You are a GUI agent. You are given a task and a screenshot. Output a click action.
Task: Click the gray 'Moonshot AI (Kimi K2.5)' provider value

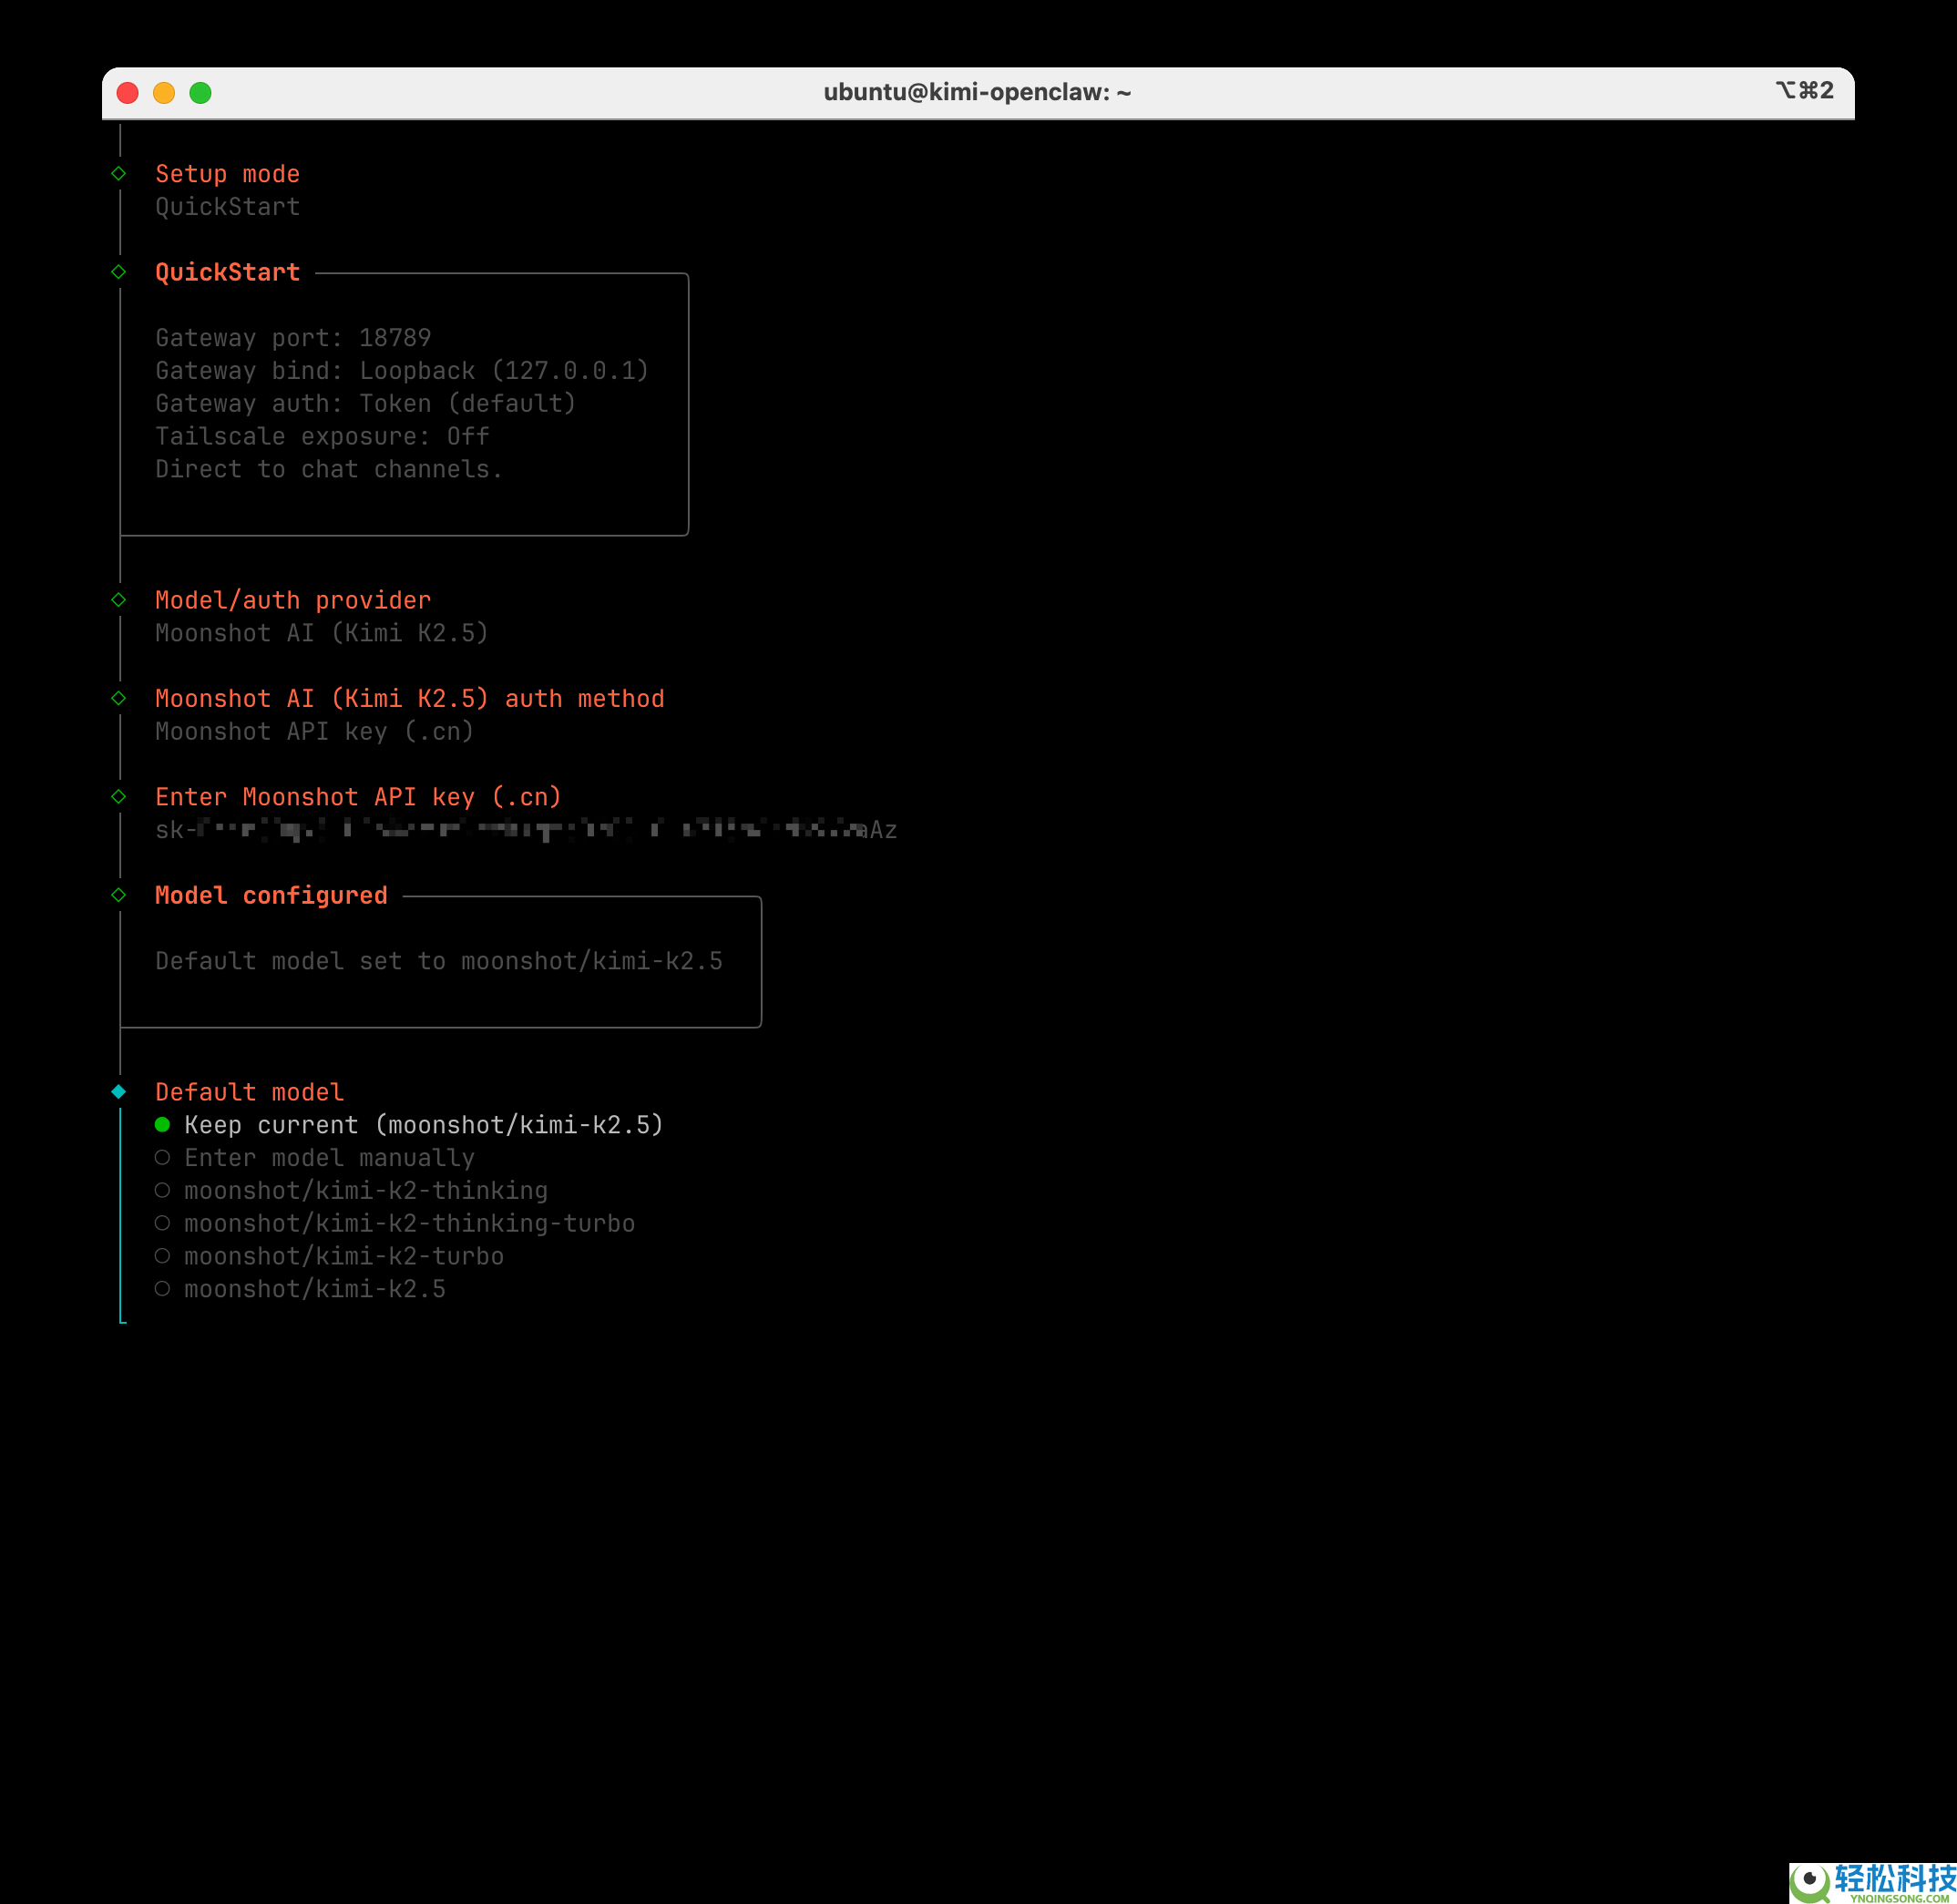pyautogui.click(x=322, y=633)
